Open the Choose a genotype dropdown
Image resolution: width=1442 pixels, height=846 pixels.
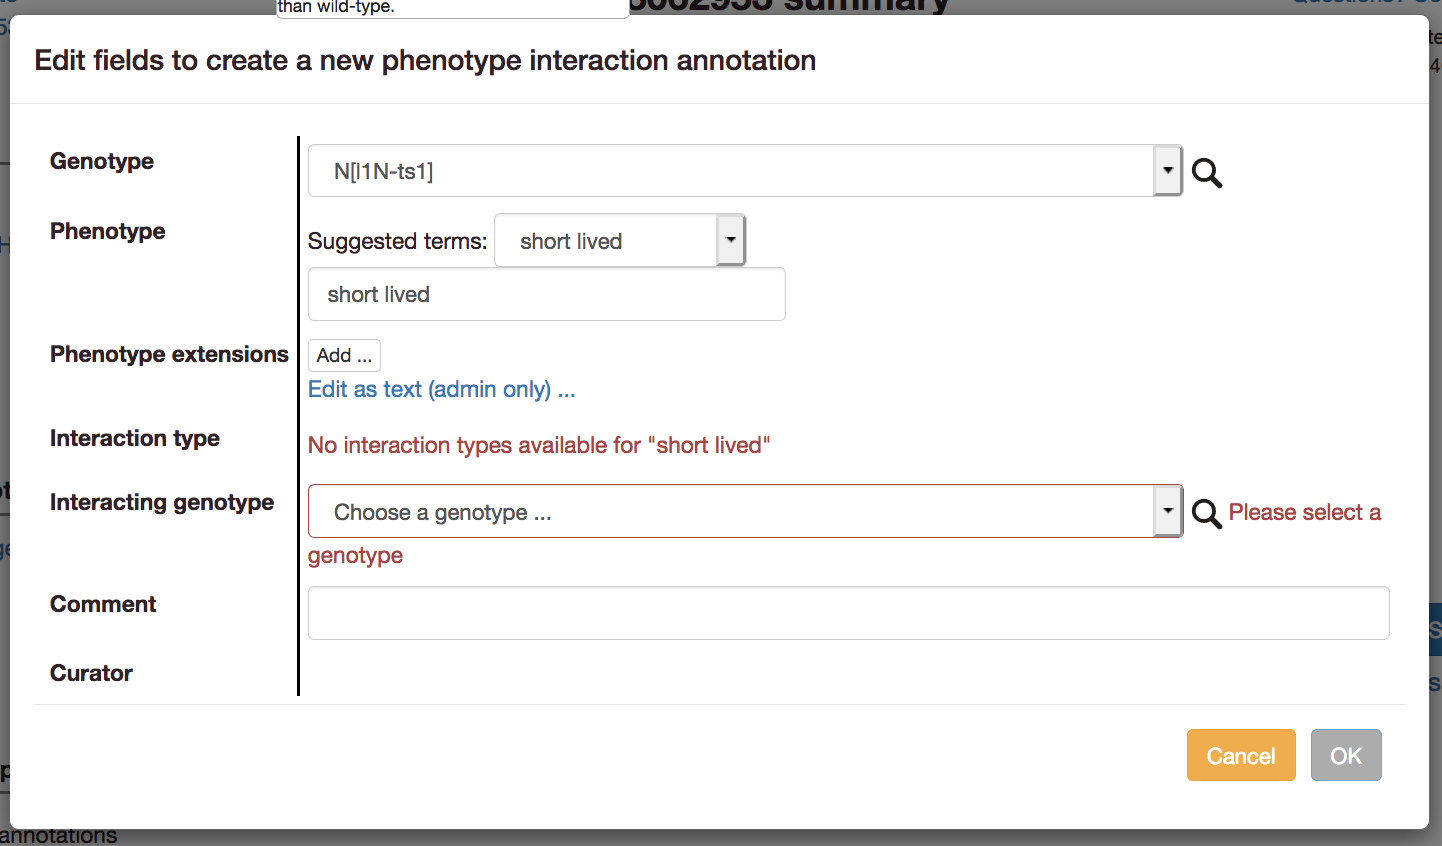tap(740, 511)
